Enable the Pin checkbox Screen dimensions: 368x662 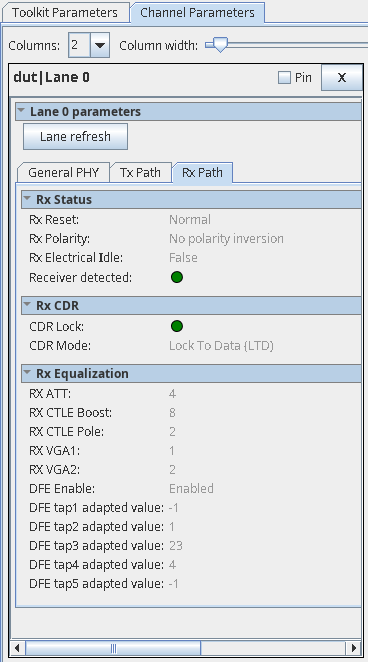click(x=284, y=78)
